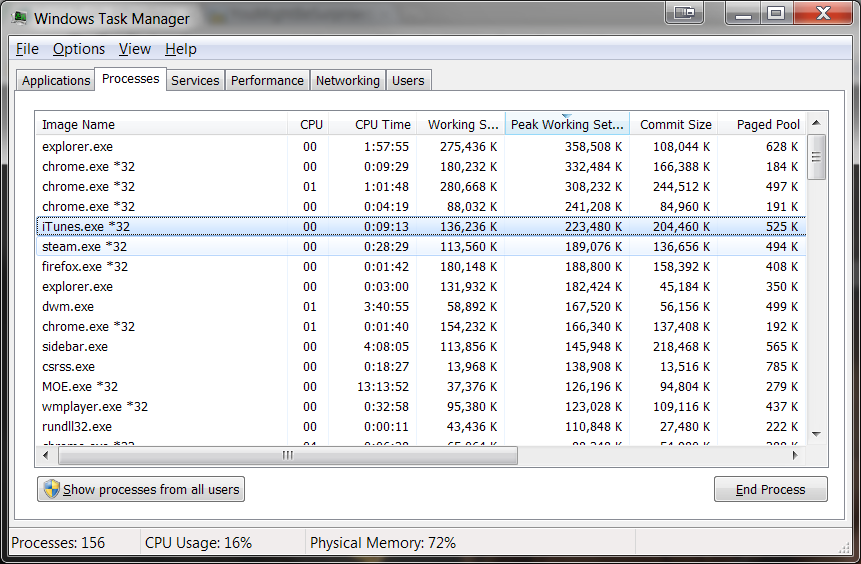Sort by Image Name column header
Image resolution: width=861 pixels, height=564 pixels.
click(161, 124)
